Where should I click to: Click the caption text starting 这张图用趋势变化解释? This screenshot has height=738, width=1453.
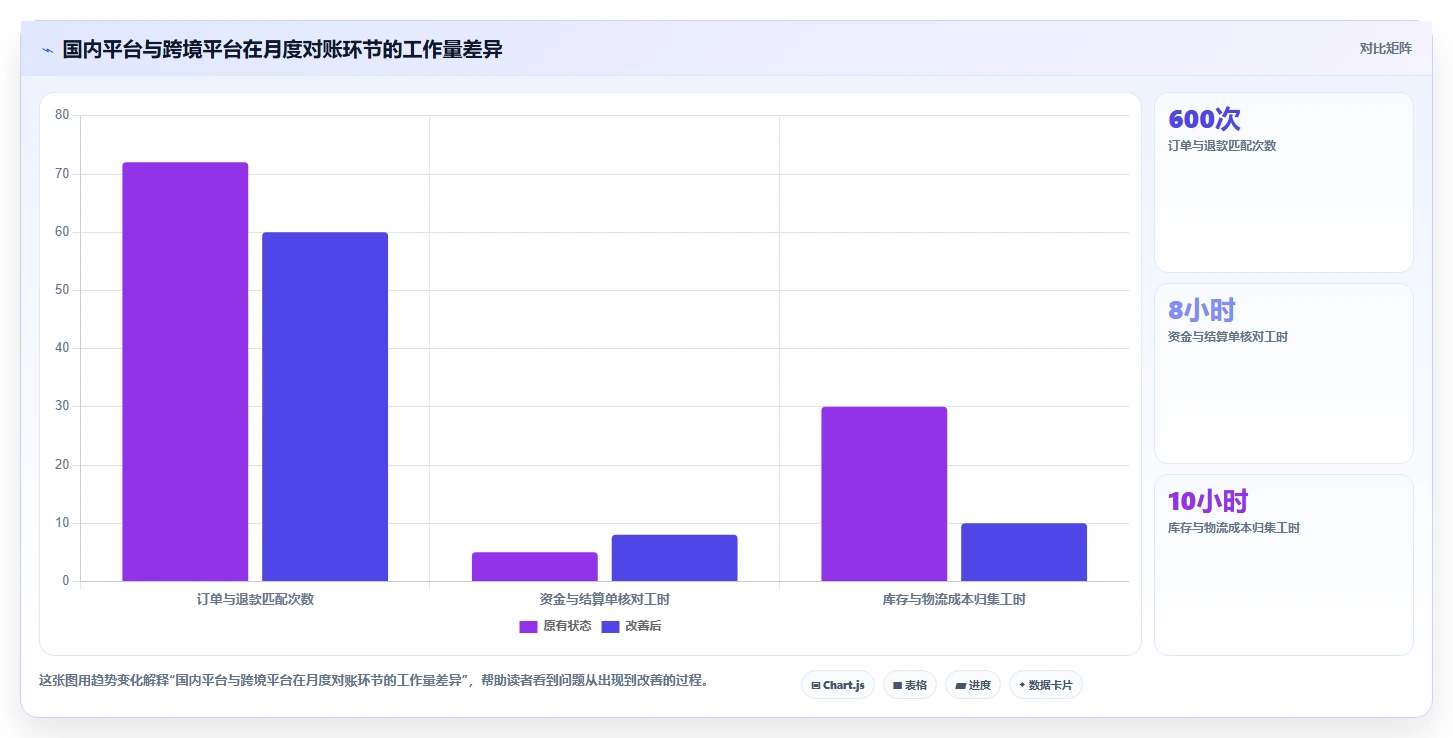point(374,680)
